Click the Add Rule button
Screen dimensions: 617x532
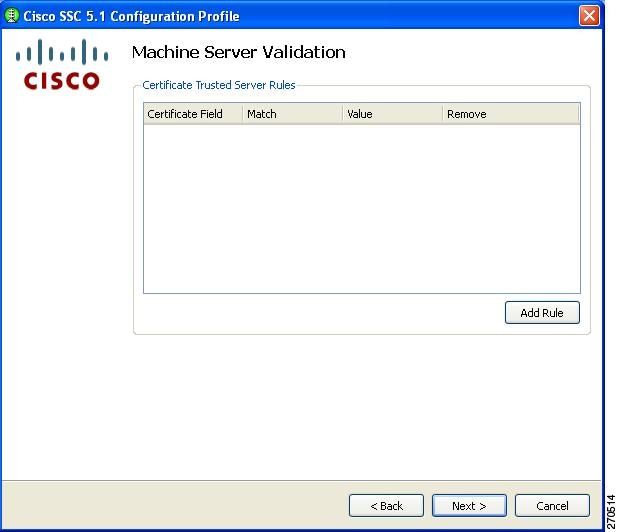(x=542, y=313)
